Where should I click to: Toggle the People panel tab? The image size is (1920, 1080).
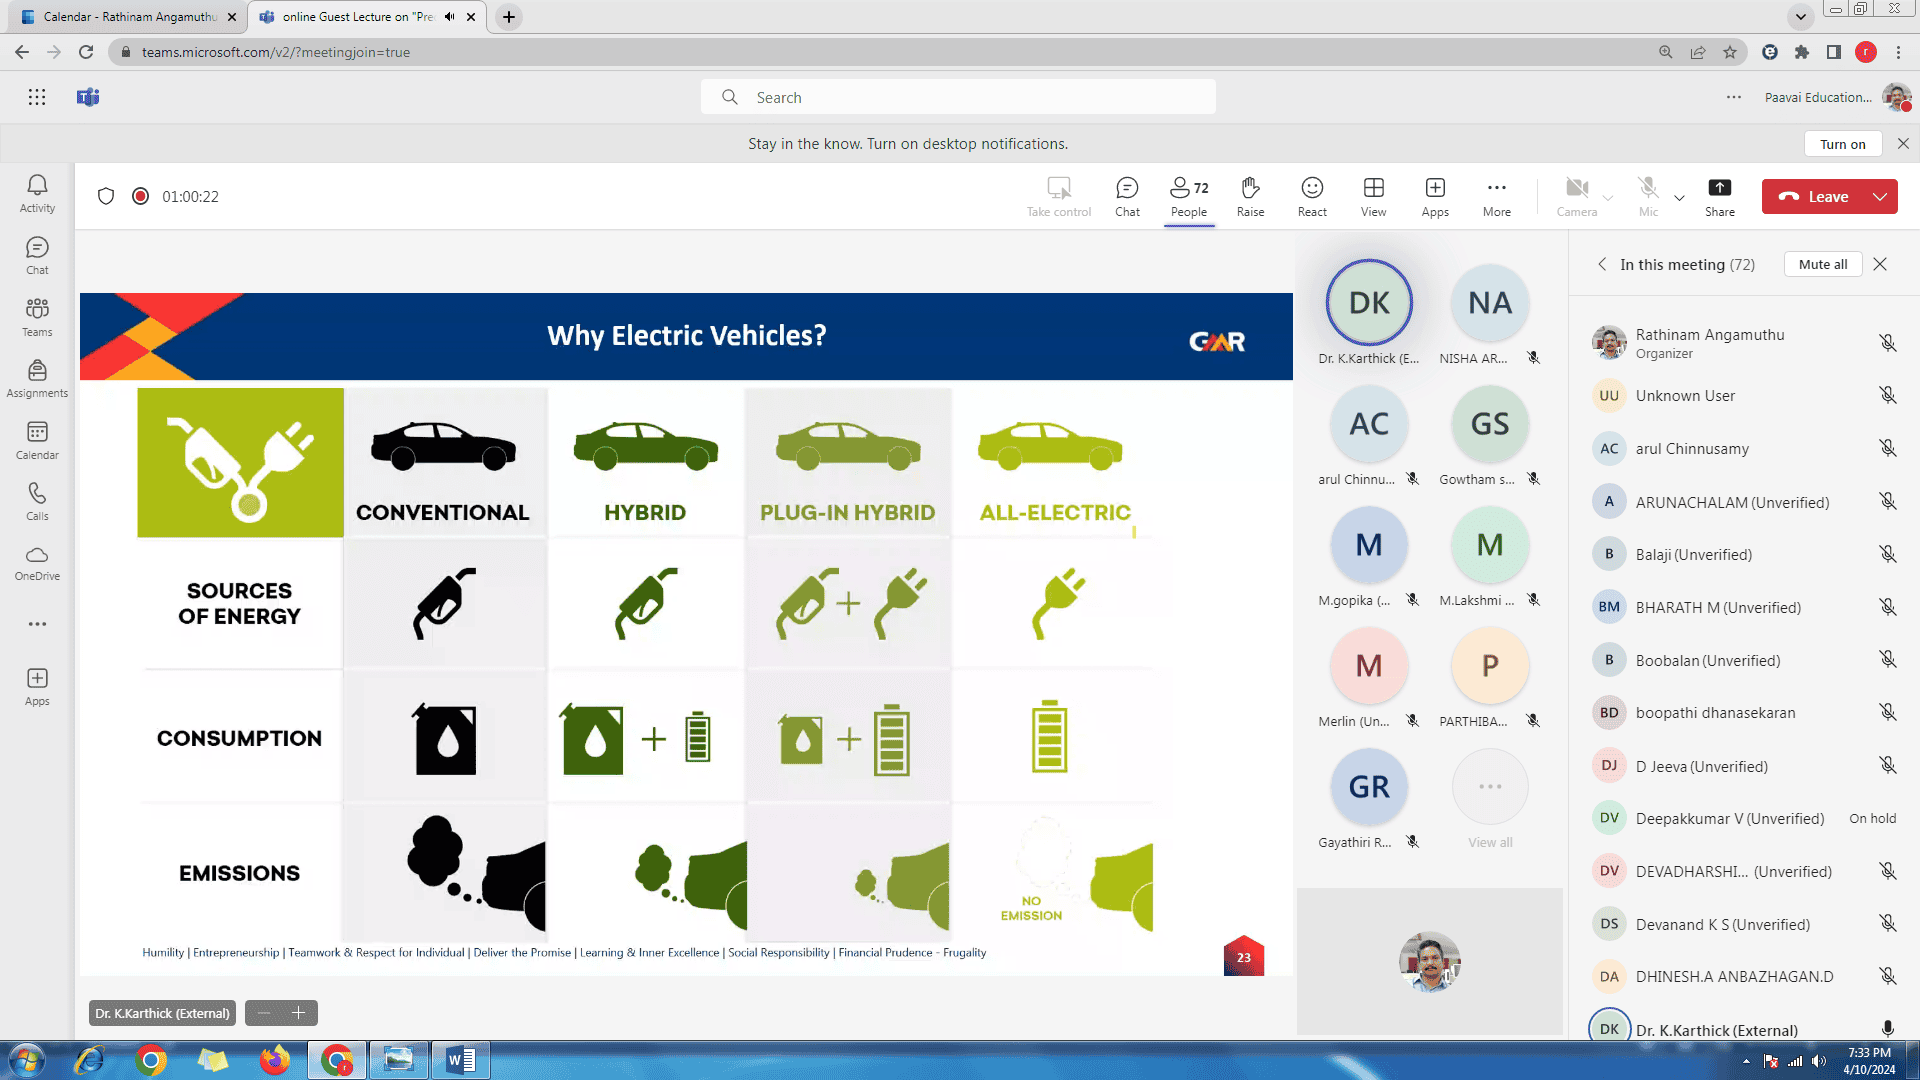(x=1189, y=196)
